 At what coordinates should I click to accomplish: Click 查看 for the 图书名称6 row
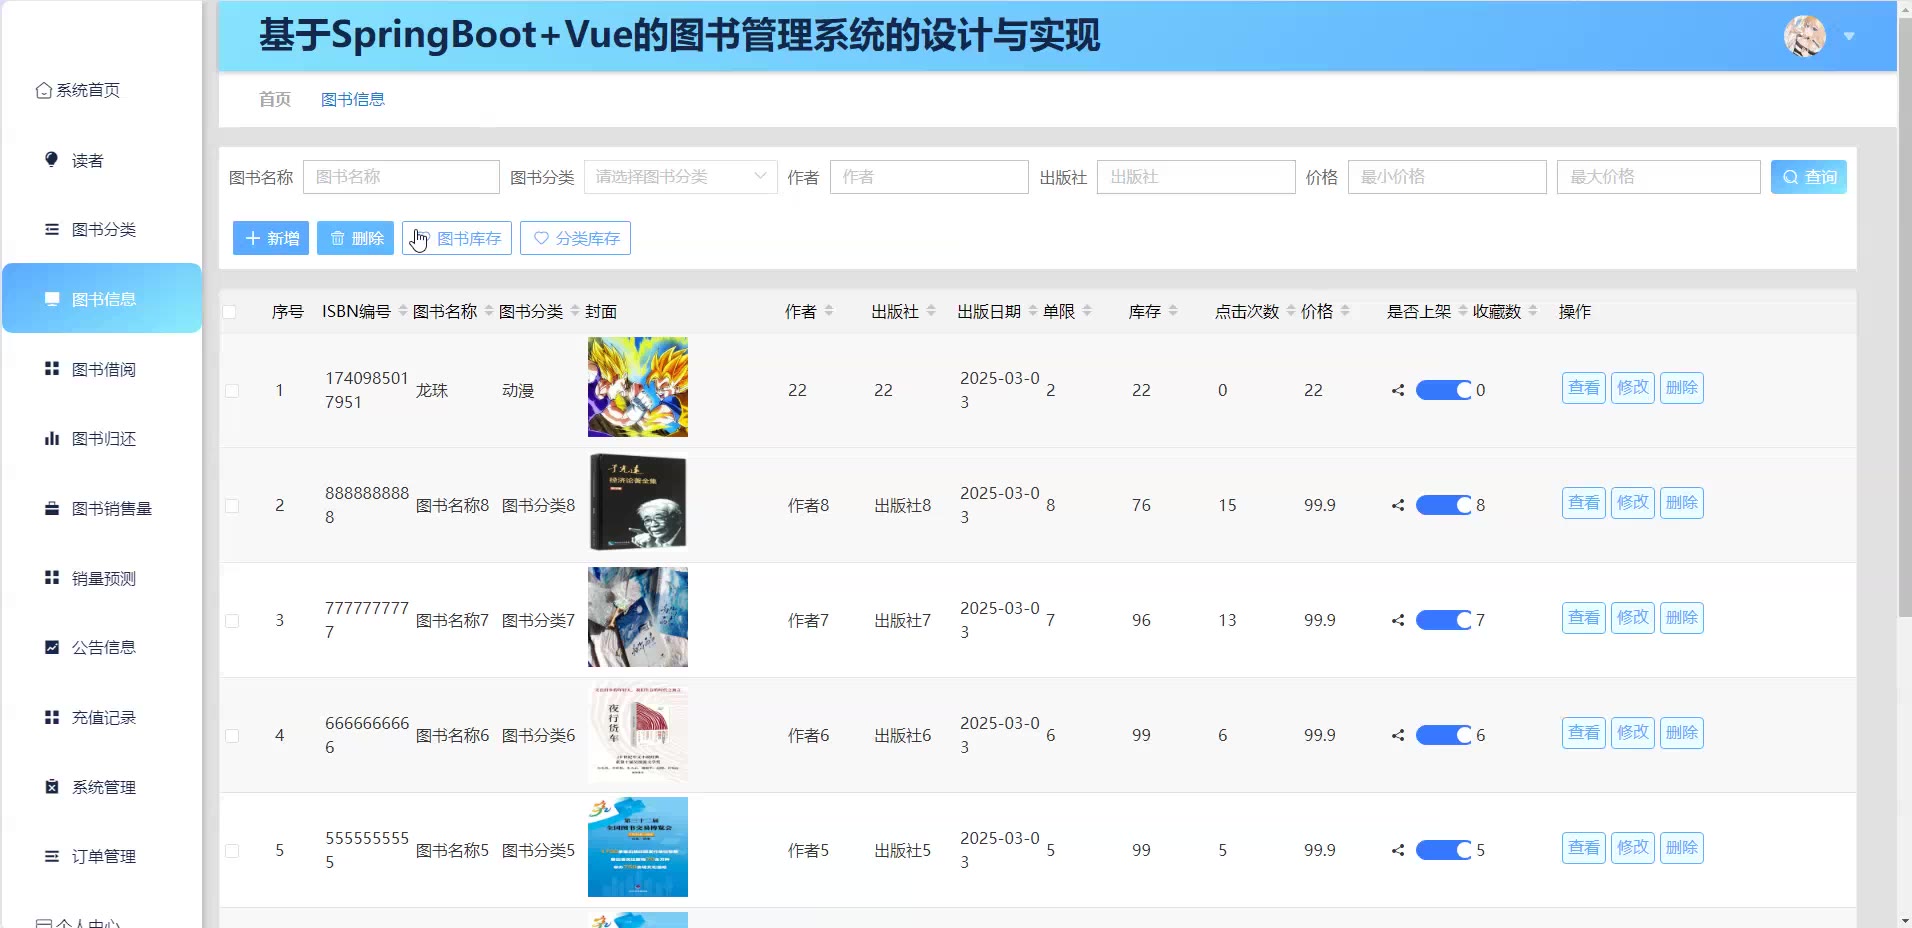pos(1584,732)
